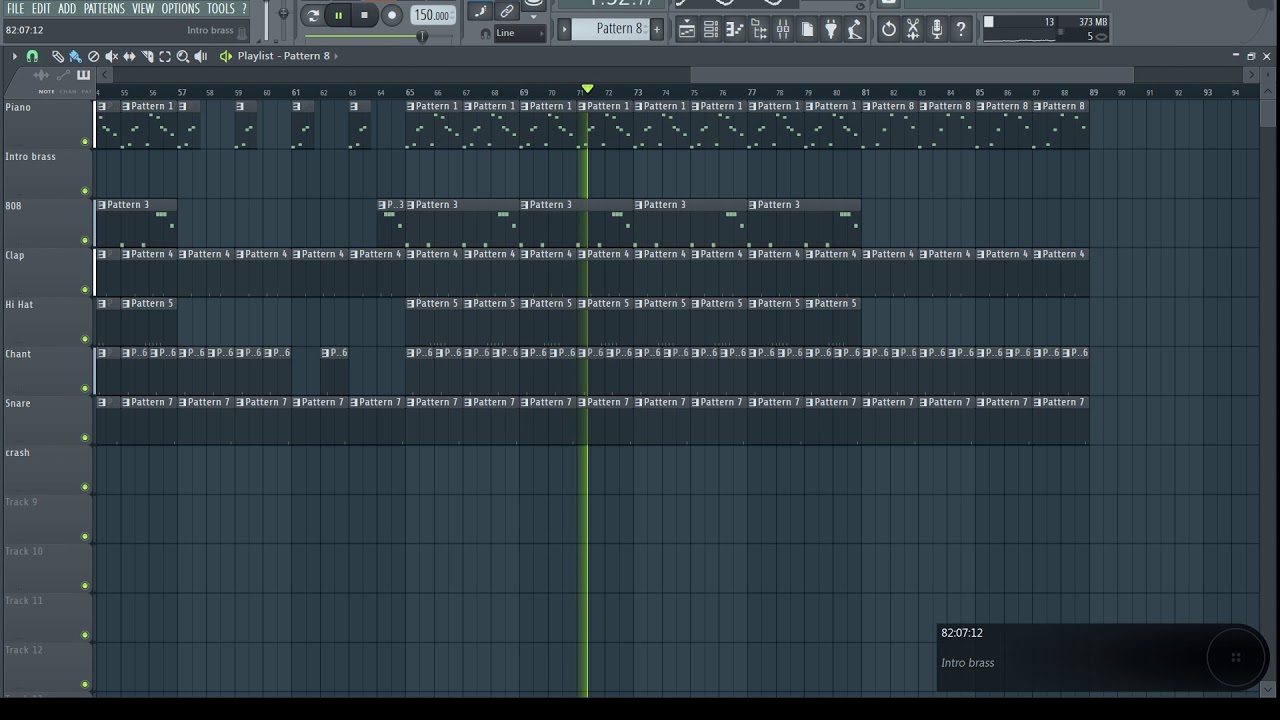Mute the 808 track green light
This screenshot has width=1280, height=720.
[x=85, y=240]
